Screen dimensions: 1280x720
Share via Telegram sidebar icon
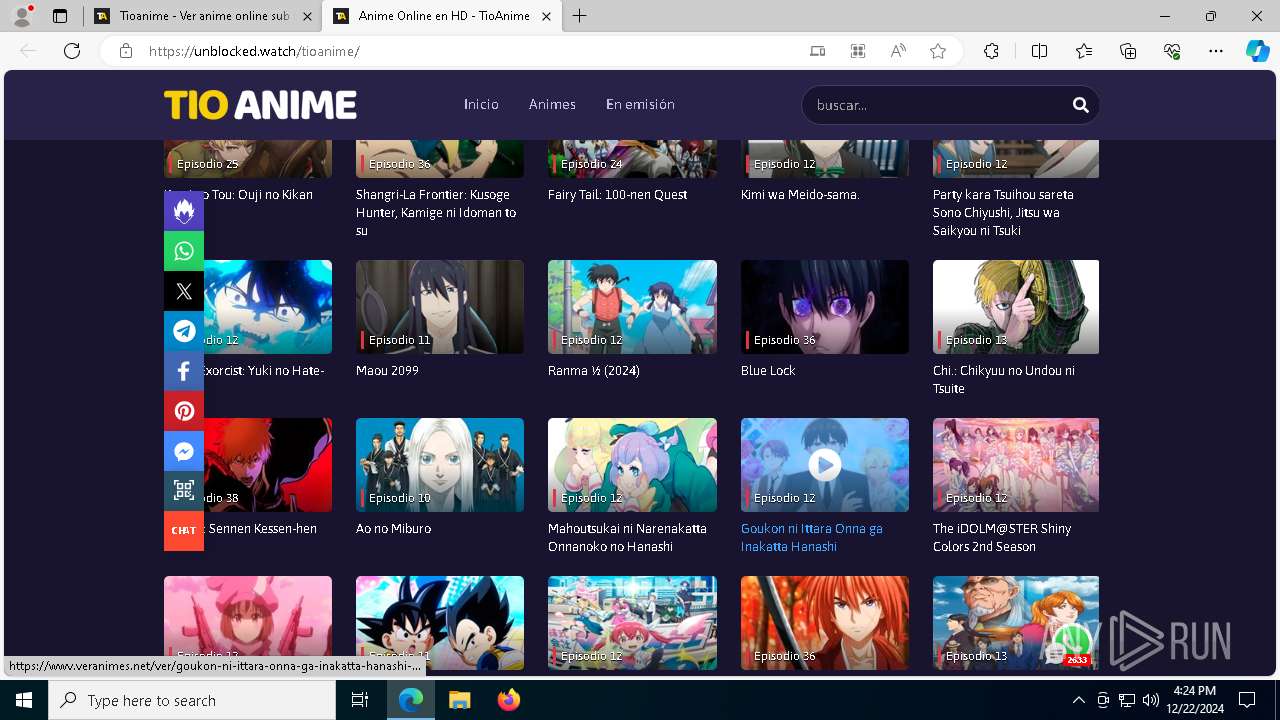pos(184,331)
